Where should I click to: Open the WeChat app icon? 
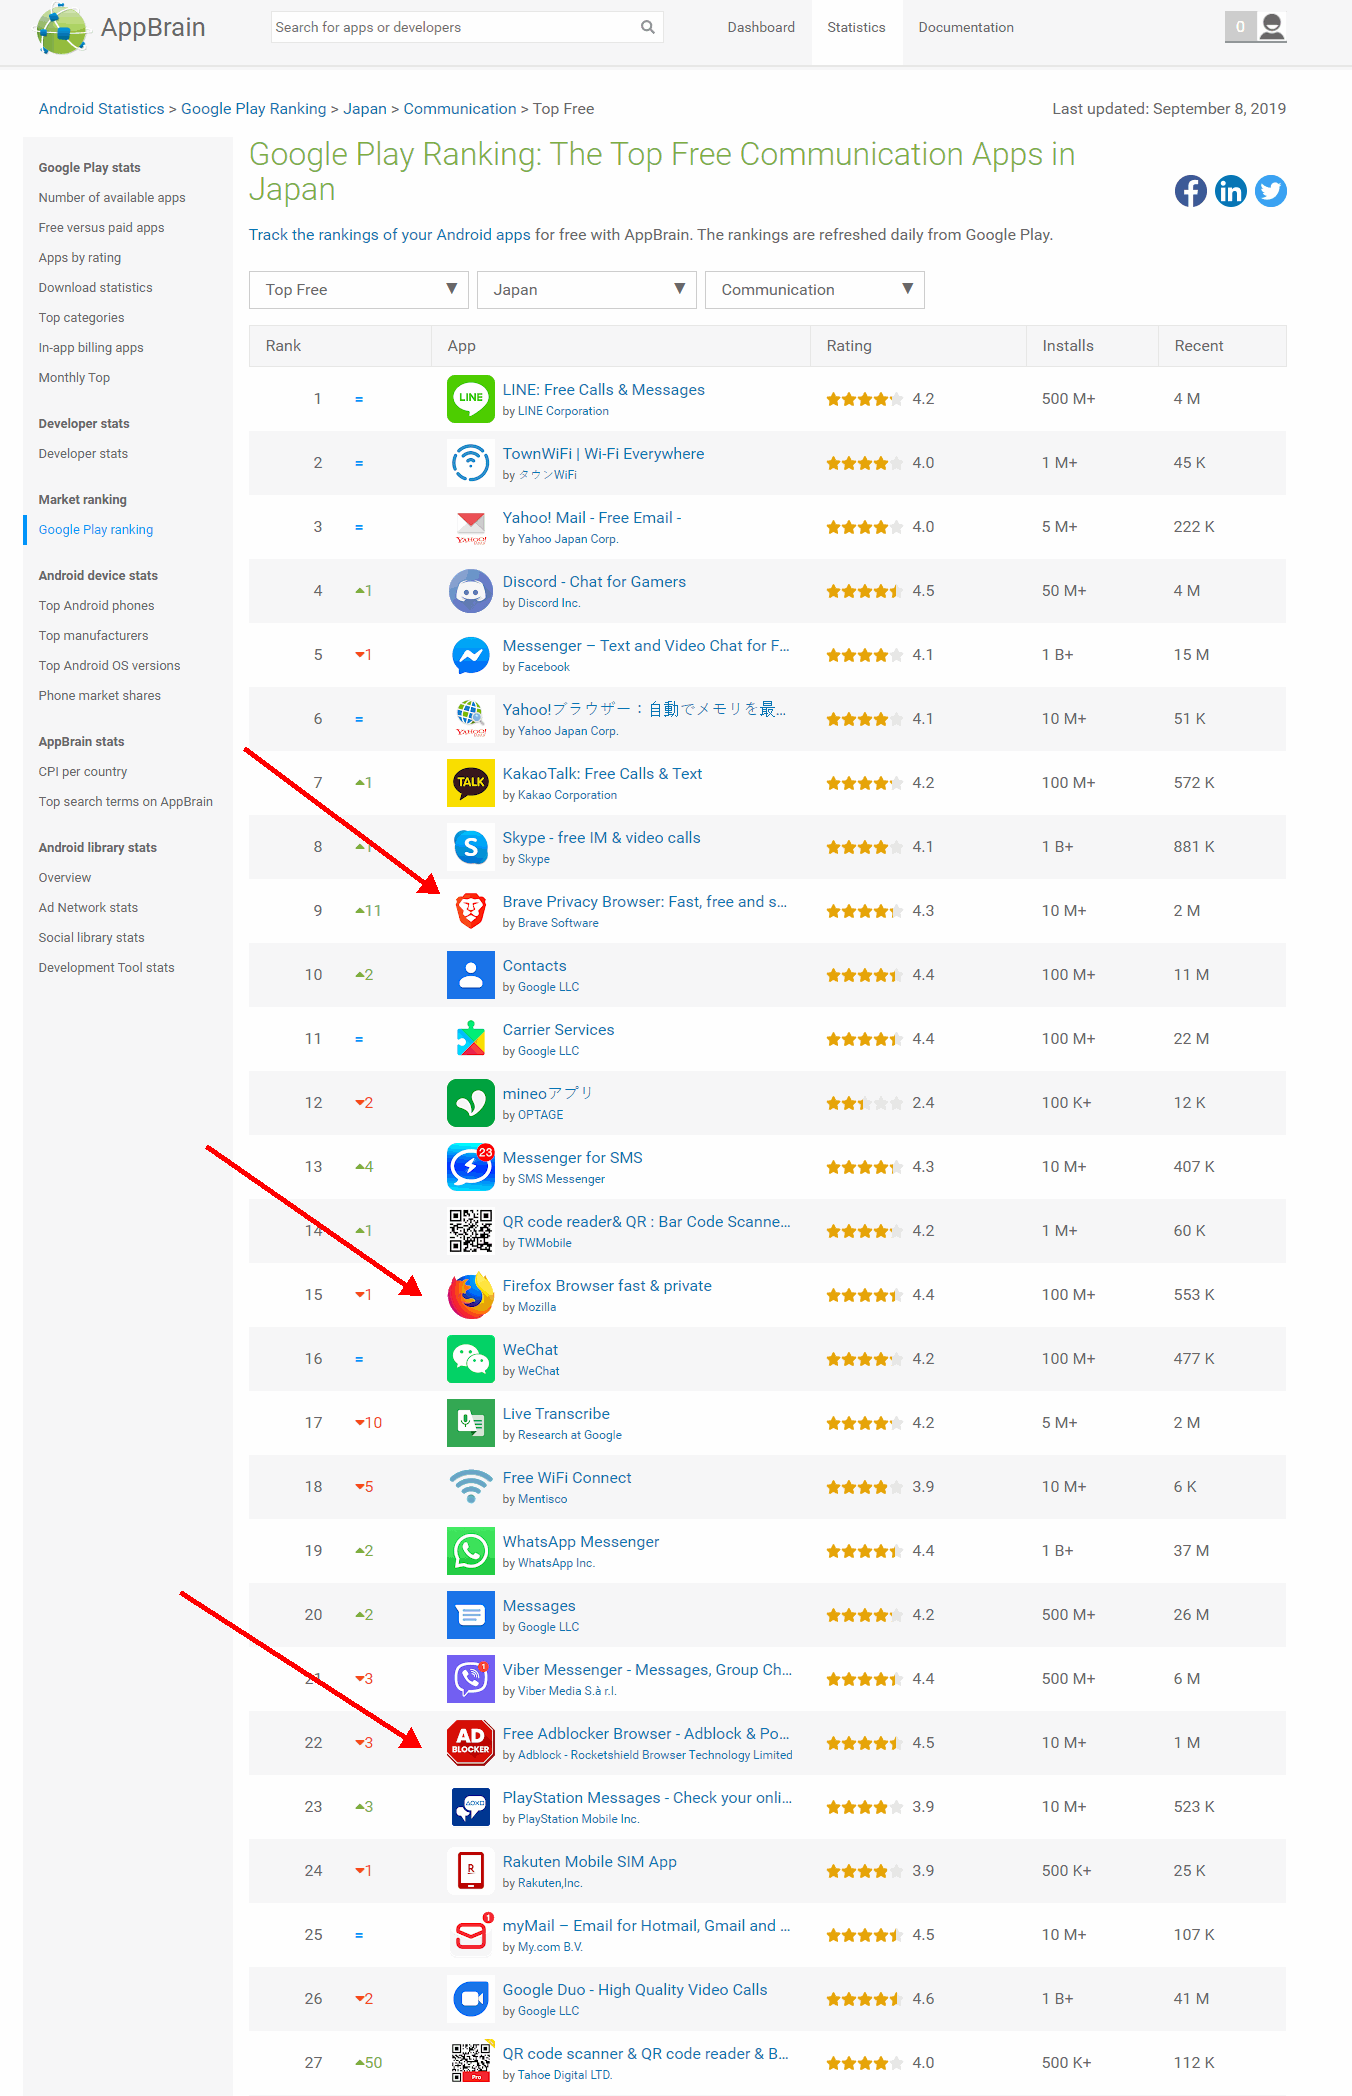tap(470, 1359)
